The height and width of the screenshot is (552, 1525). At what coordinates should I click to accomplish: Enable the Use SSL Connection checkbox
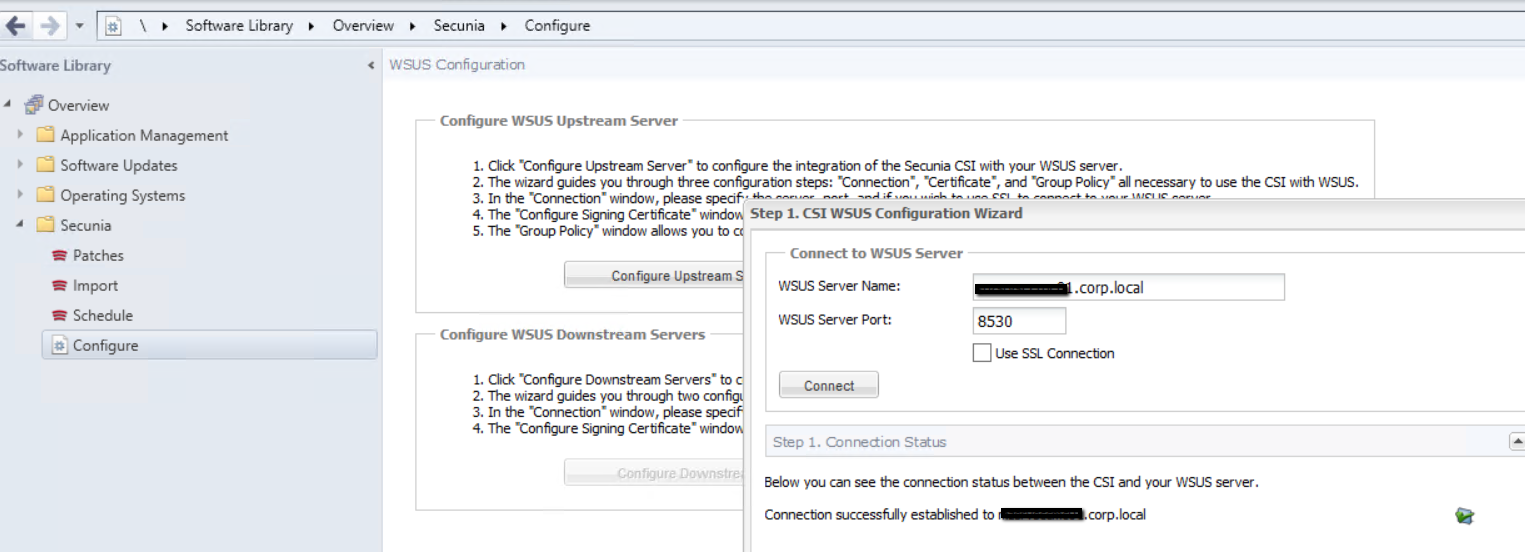pos(981,353)
